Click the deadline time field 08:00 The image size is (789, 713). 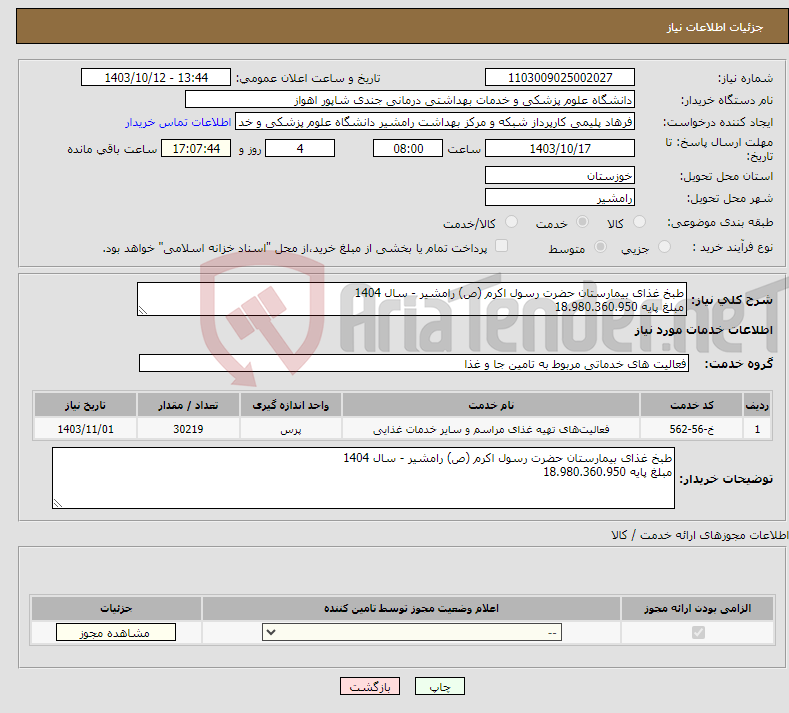click(x=408, y=148)
